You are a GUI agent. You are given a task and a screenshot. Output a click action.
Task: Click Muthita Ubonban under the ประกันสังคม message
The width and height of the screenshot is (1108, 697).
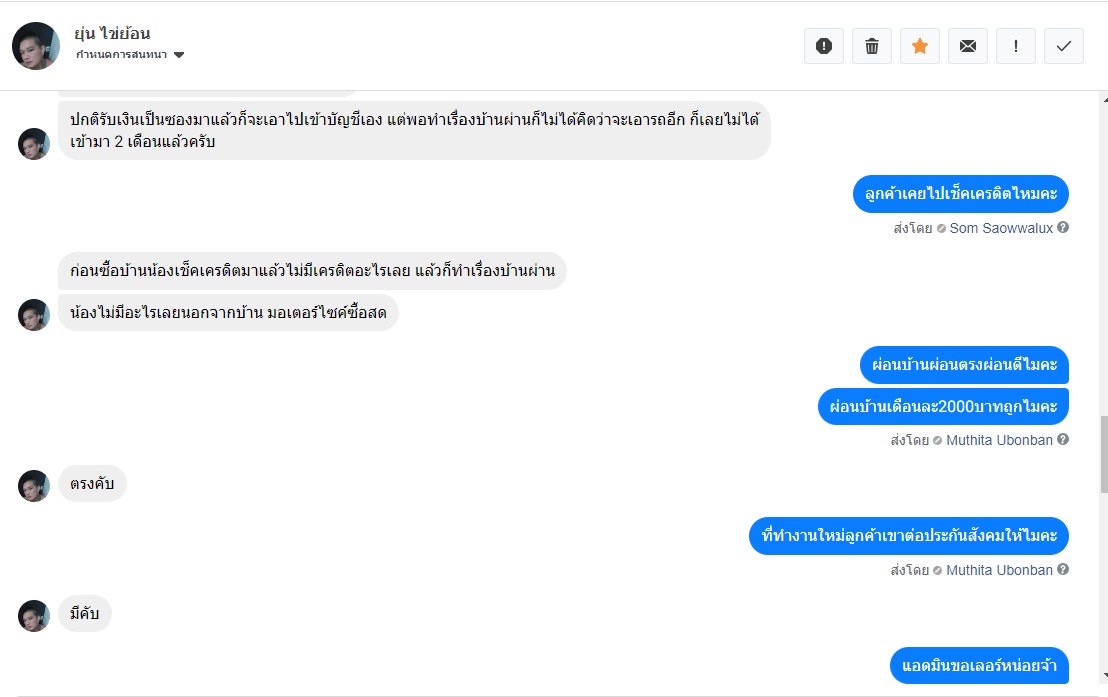tap(999, 570)
